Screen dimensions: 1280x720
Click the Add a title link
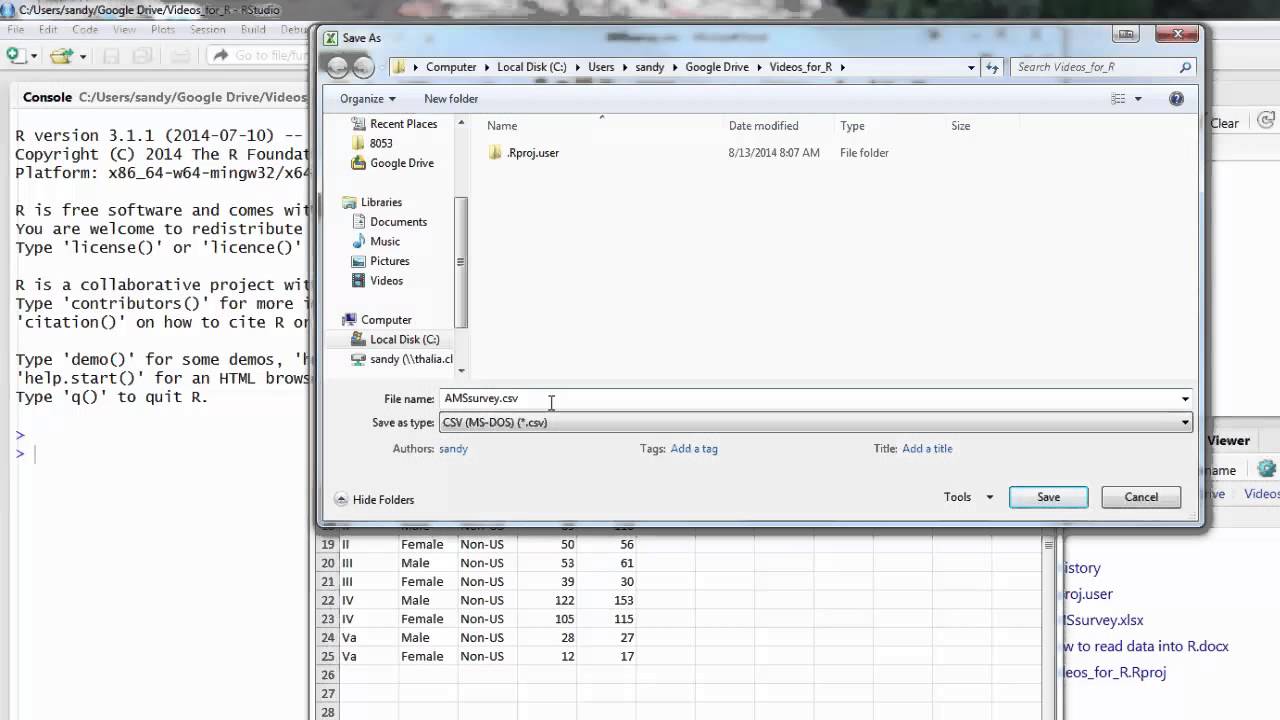click(927, 449)
